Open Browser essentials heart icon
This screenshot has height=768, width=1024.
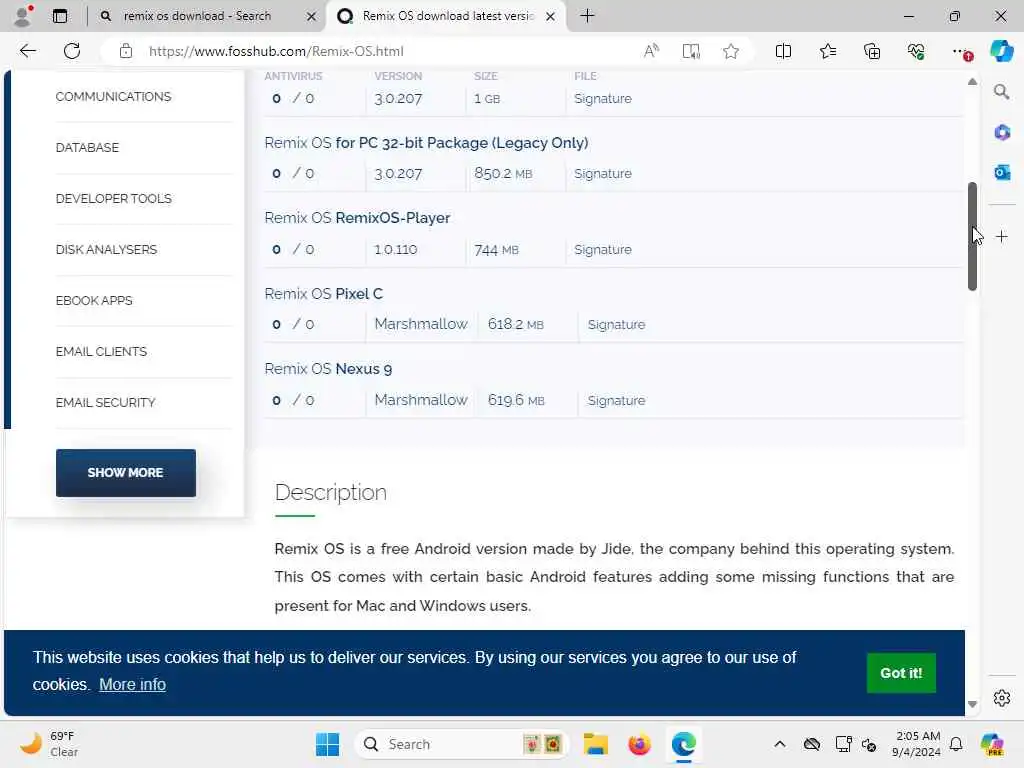(916, 51)
